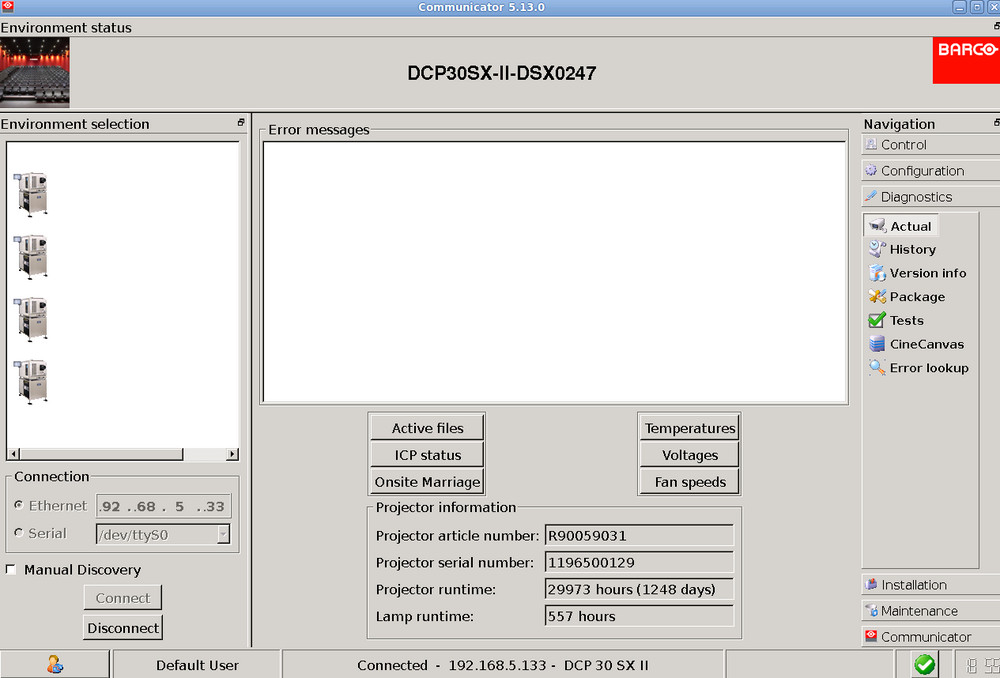Open the Tests page
The image size is (1000, 678).
[x=895, y=320]
